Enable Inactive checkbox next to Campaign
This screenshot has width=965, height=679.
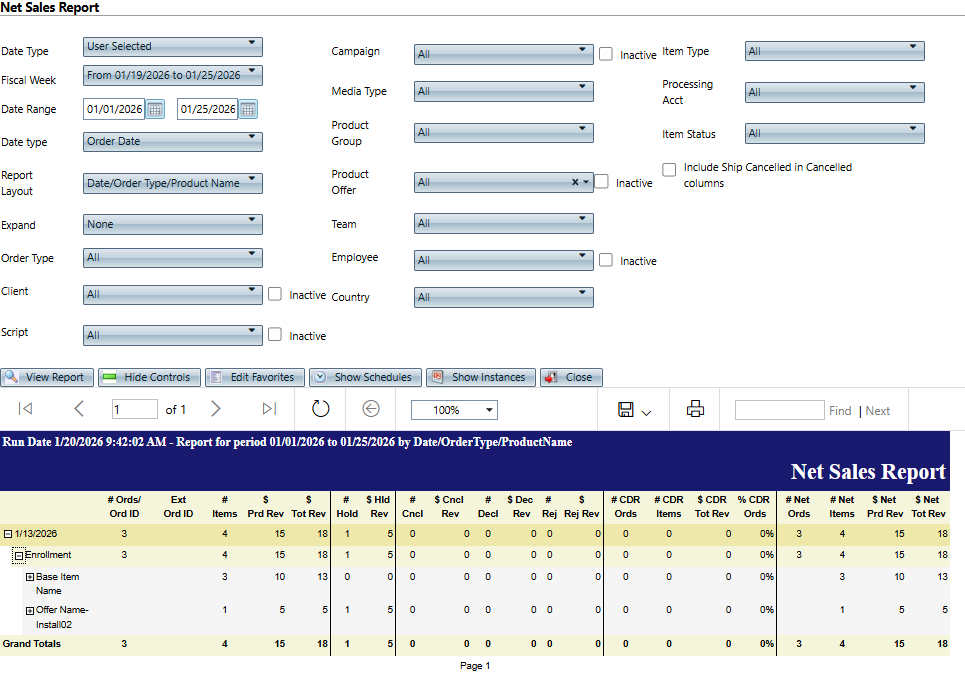[606, 55]
